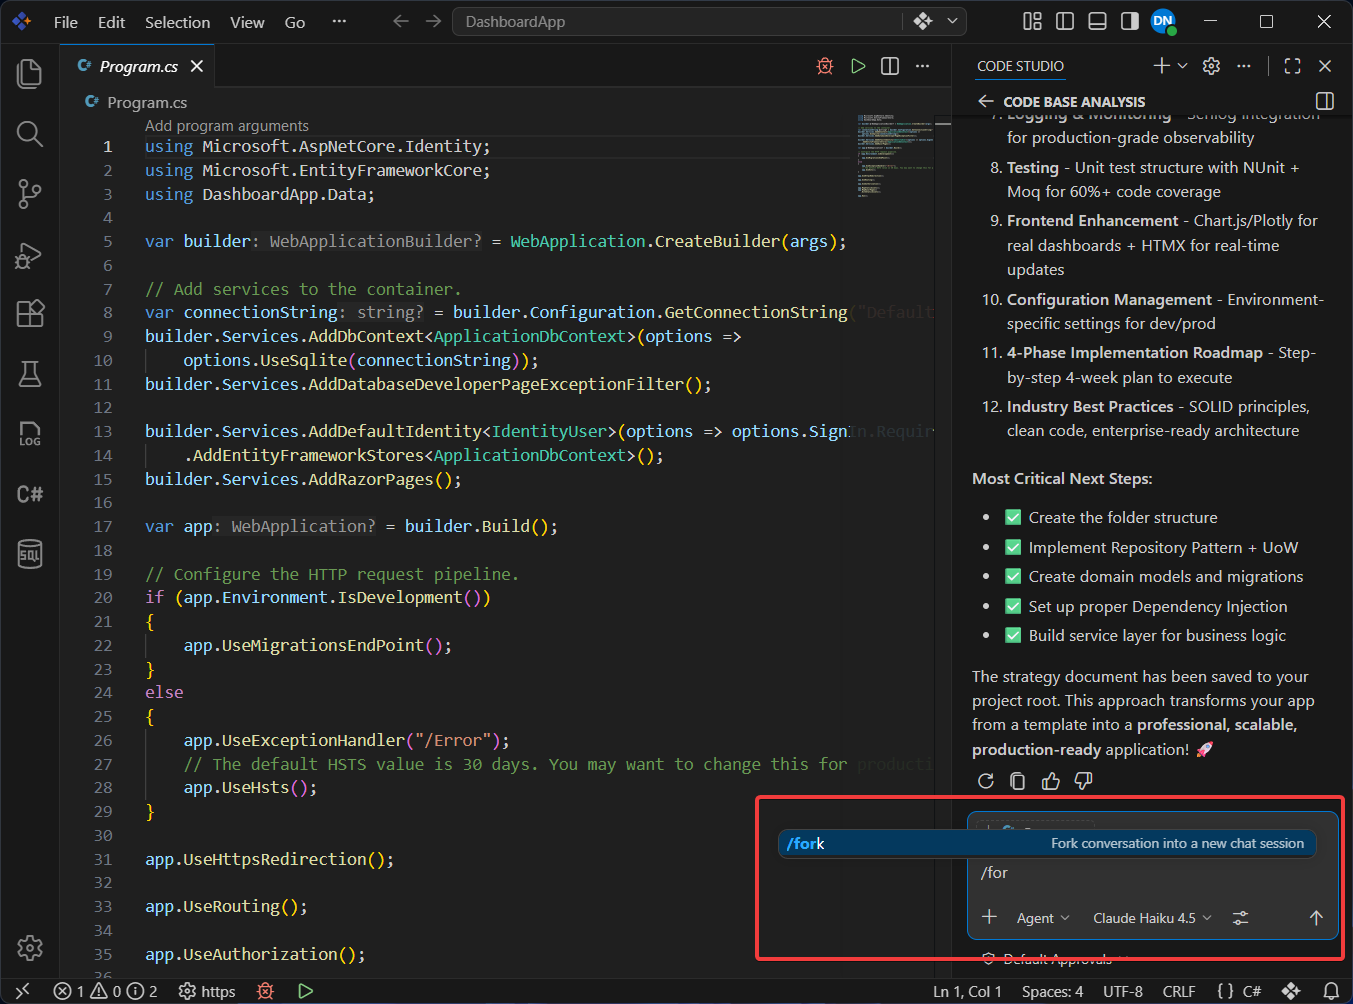The image size is (1353, 1004).
Task: Open the Run and Debug view
Action: point(30,255)
